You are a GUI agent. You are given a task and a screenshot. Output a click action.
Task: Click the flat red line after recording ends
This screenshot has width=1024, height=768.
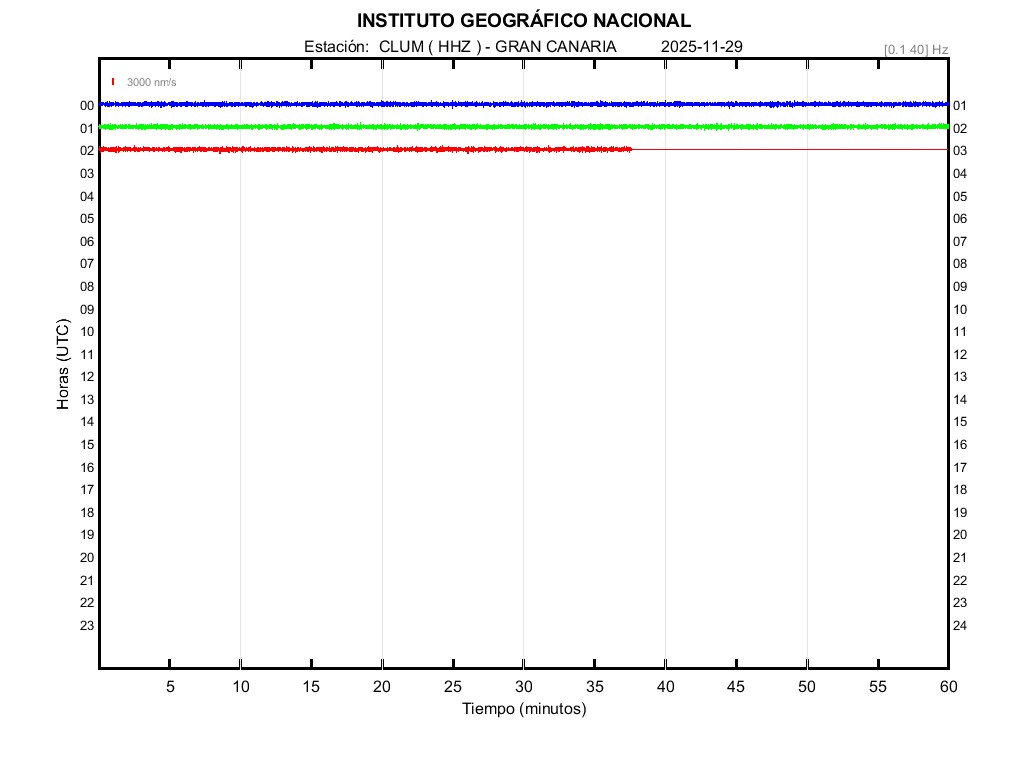(x=790, y=149)
